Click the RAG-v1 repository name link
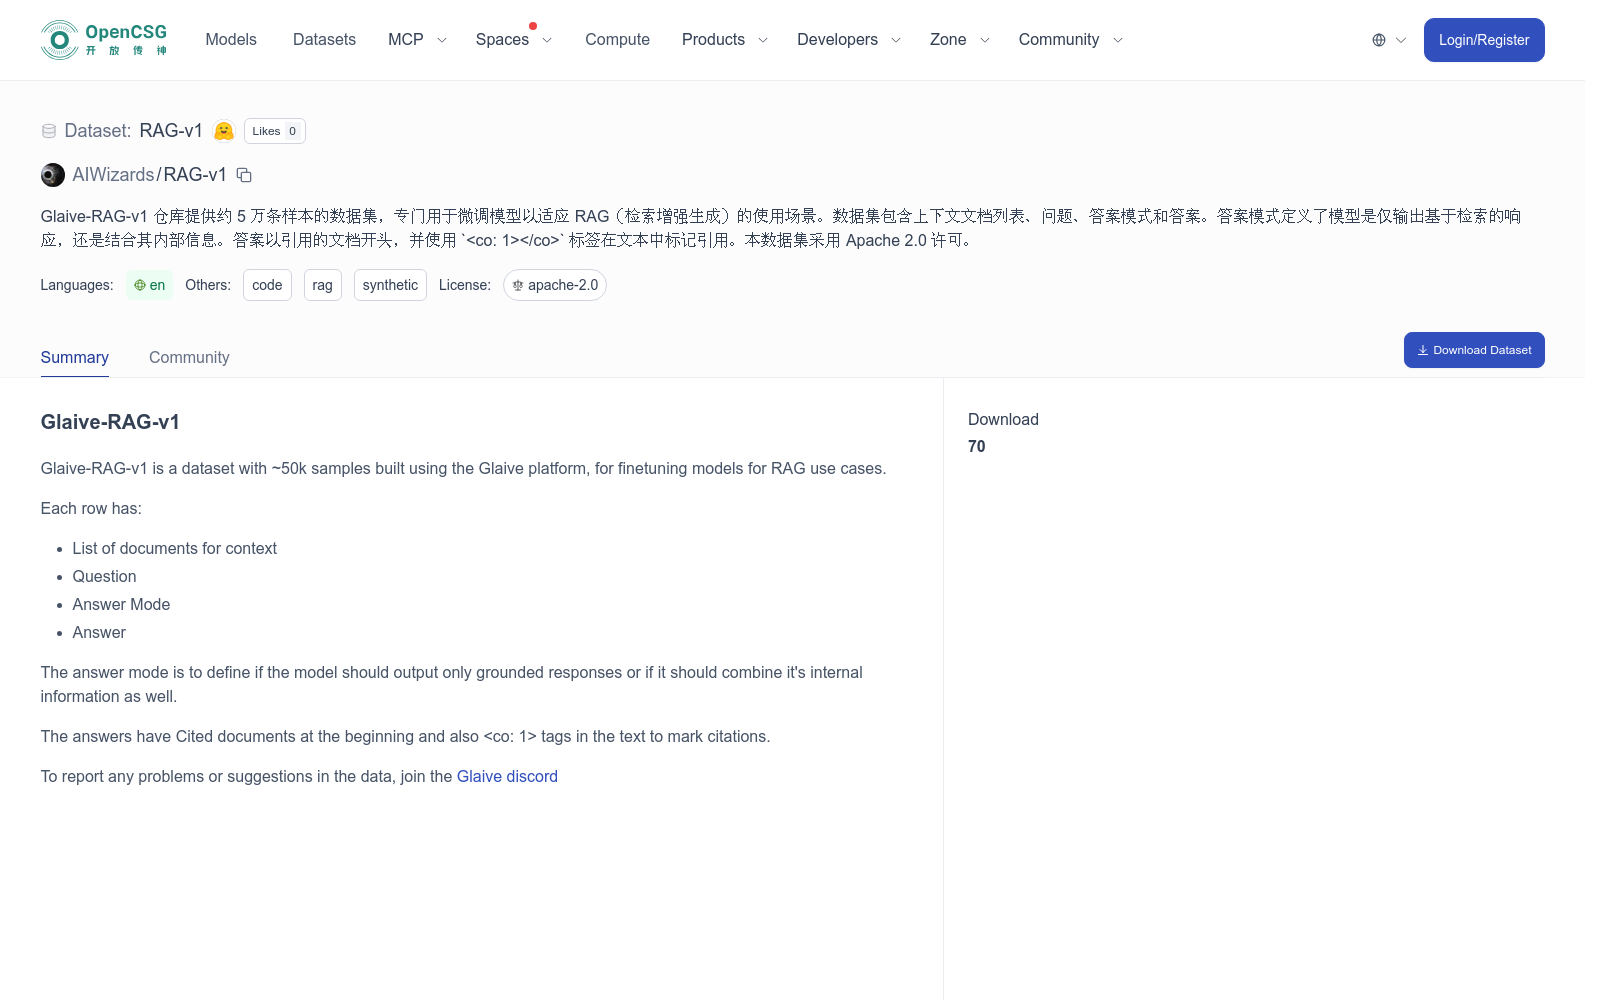The width and height of the screenshot is (1600, 1000). (x=195, y=175)
